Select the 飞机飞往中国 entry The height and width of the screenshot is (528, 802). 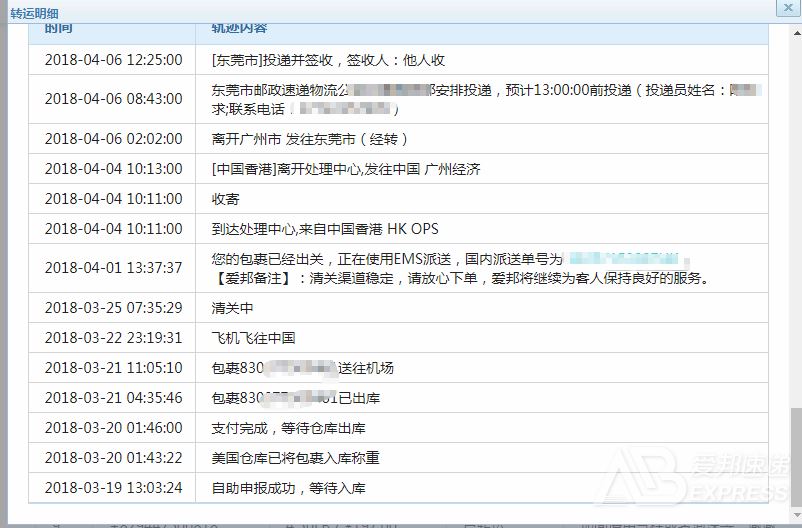coord(253,338)
